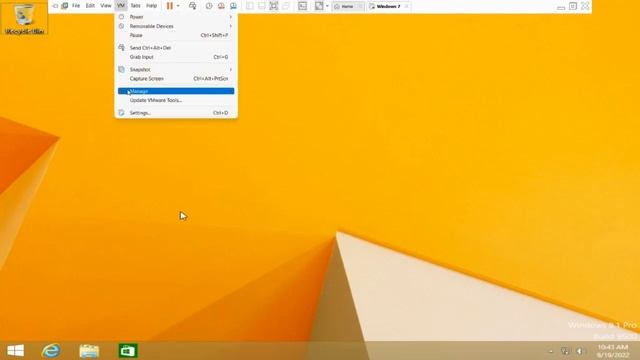Viewport: 640px width, 360px height.
Task: Click the manage snapshots toolbar icon
Action: (233, 6)
